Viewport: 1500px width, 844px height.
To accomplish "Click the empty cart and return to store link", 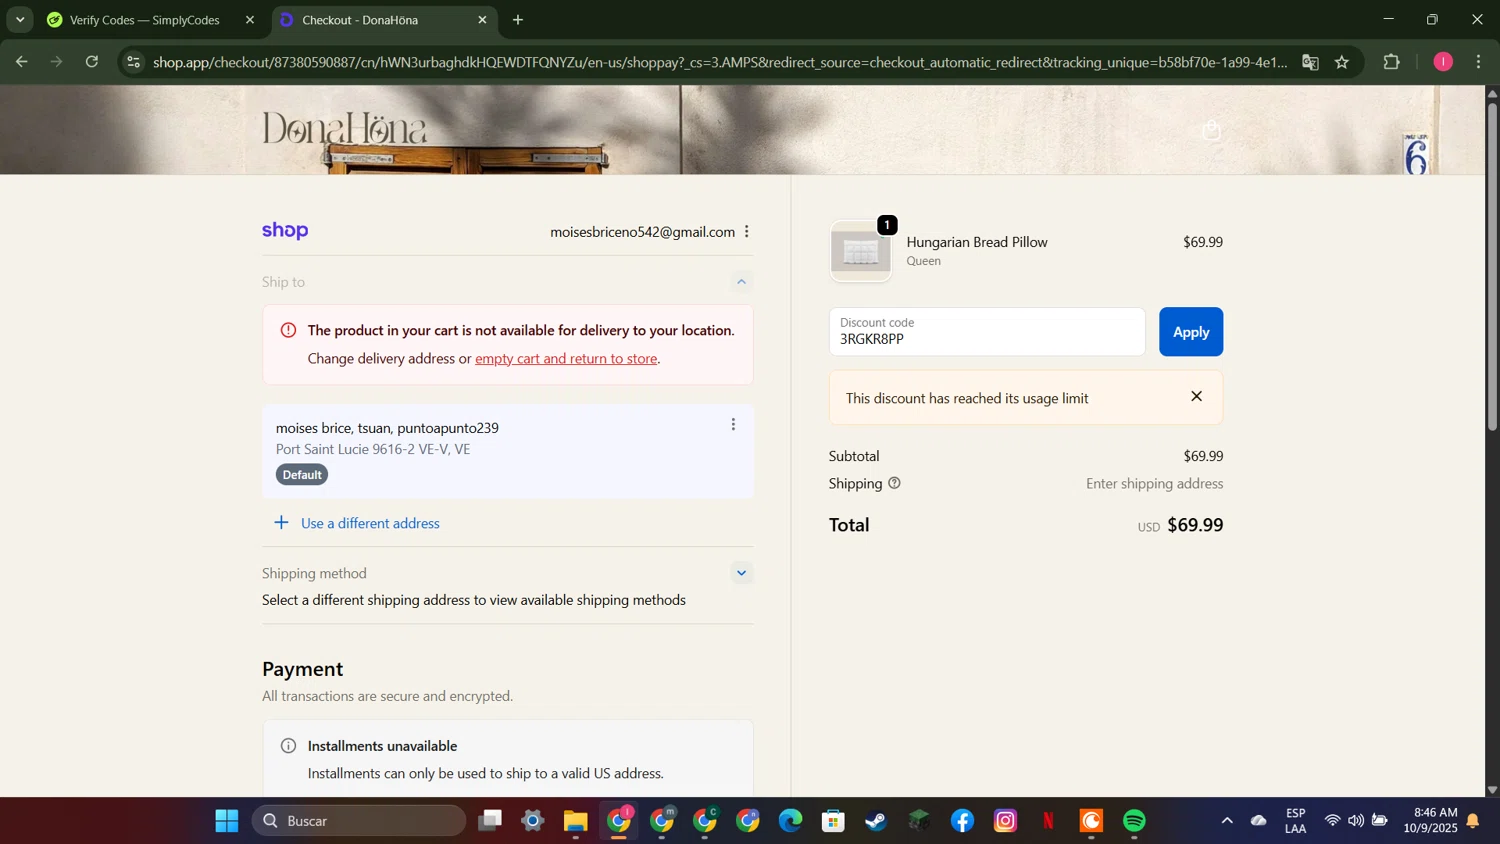I will [566, 359].
